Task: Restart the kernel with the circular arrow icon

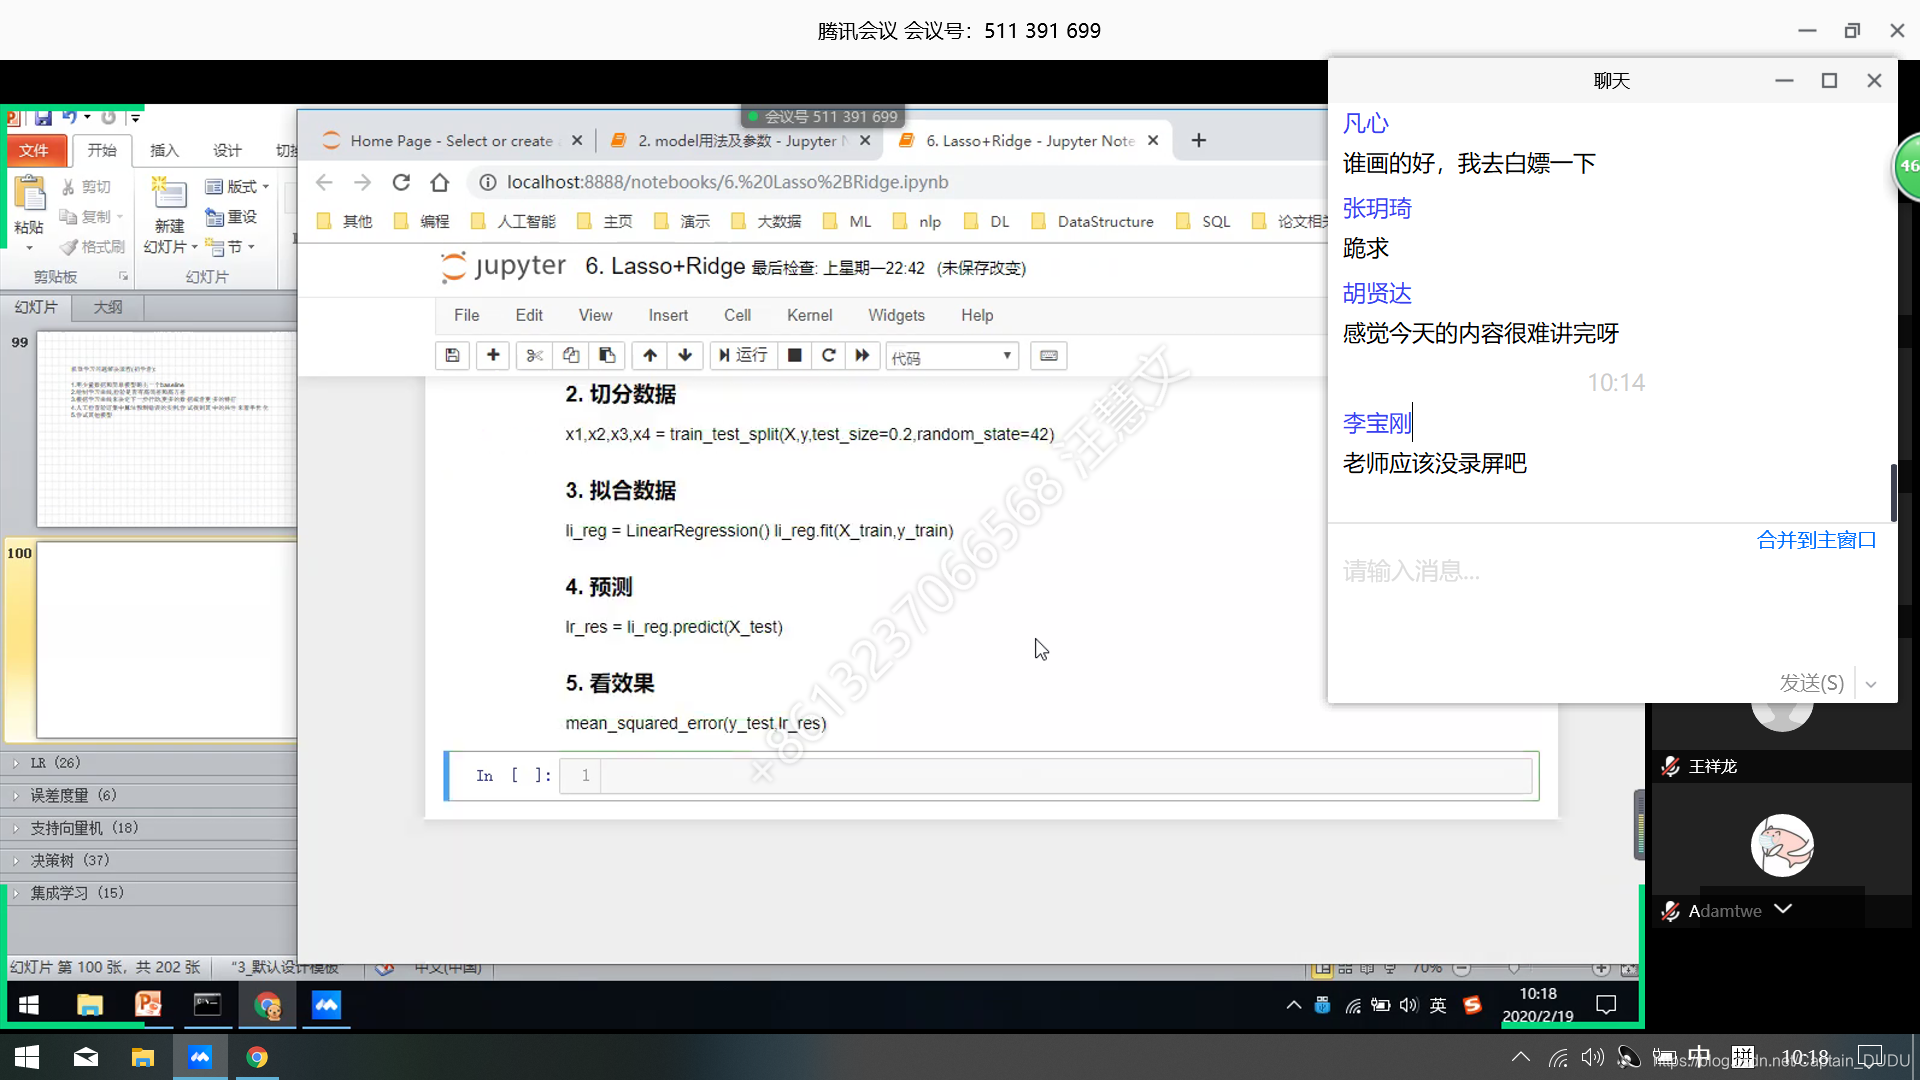Action: click(829, 356)
